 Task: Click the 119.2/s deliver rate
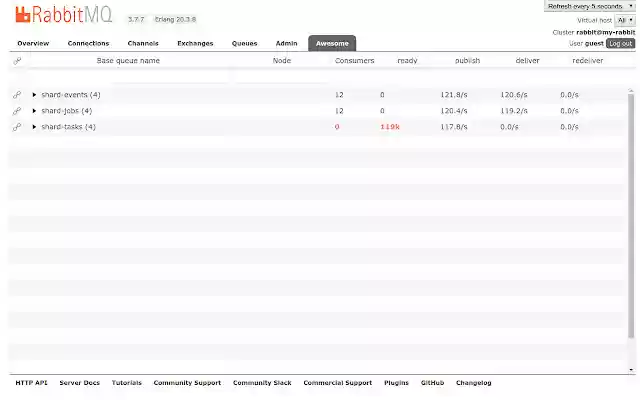(x=513, y=111)
